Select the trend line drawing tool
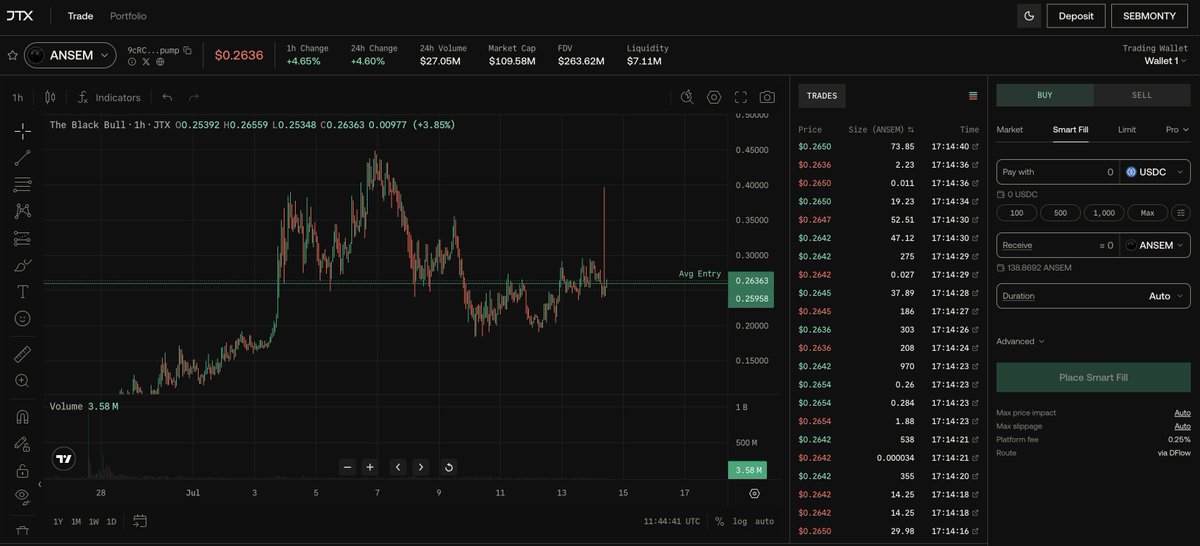Viewport: 1200px width, 546px height. pos(22,157)
